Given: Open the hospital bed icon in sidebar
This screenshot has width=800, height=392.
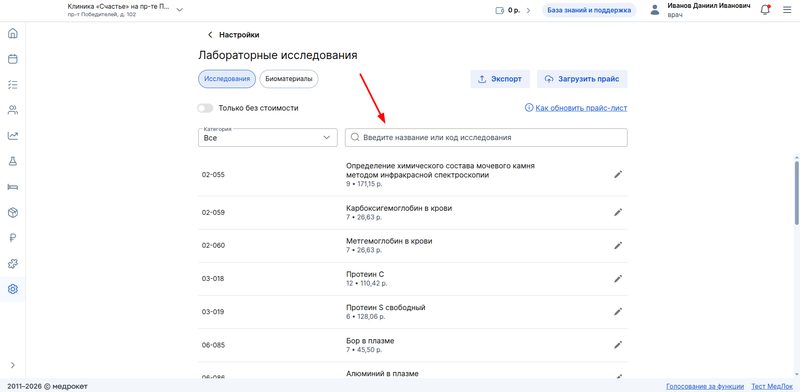Looking at the screenshot, I should pos(13,187).
